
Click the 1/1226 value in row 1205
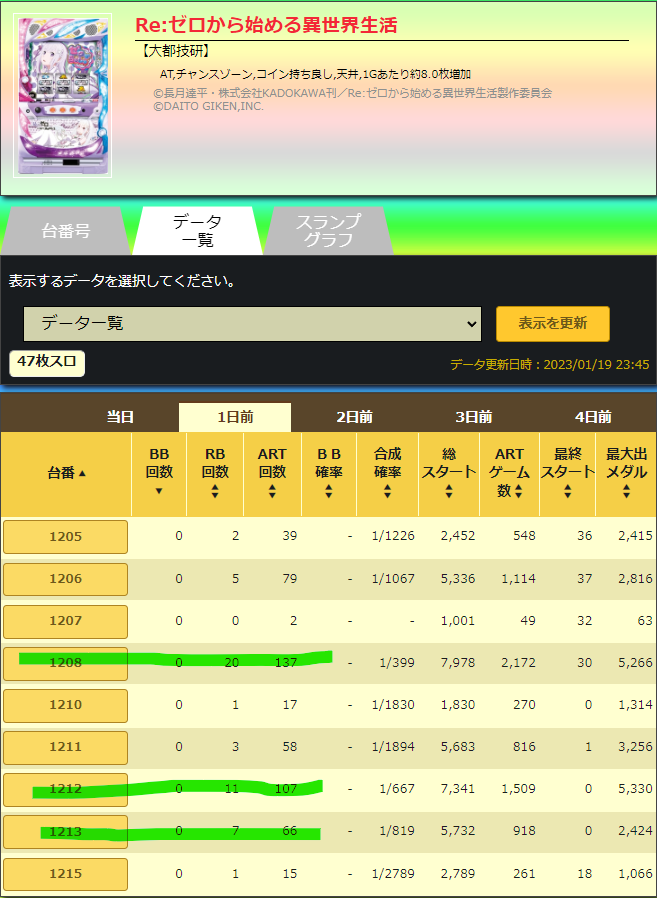click(x=393, y=536)
